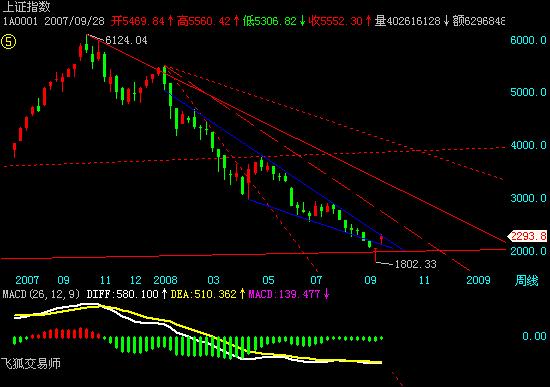Select the 6000.0 price axis label

point(528,40)
